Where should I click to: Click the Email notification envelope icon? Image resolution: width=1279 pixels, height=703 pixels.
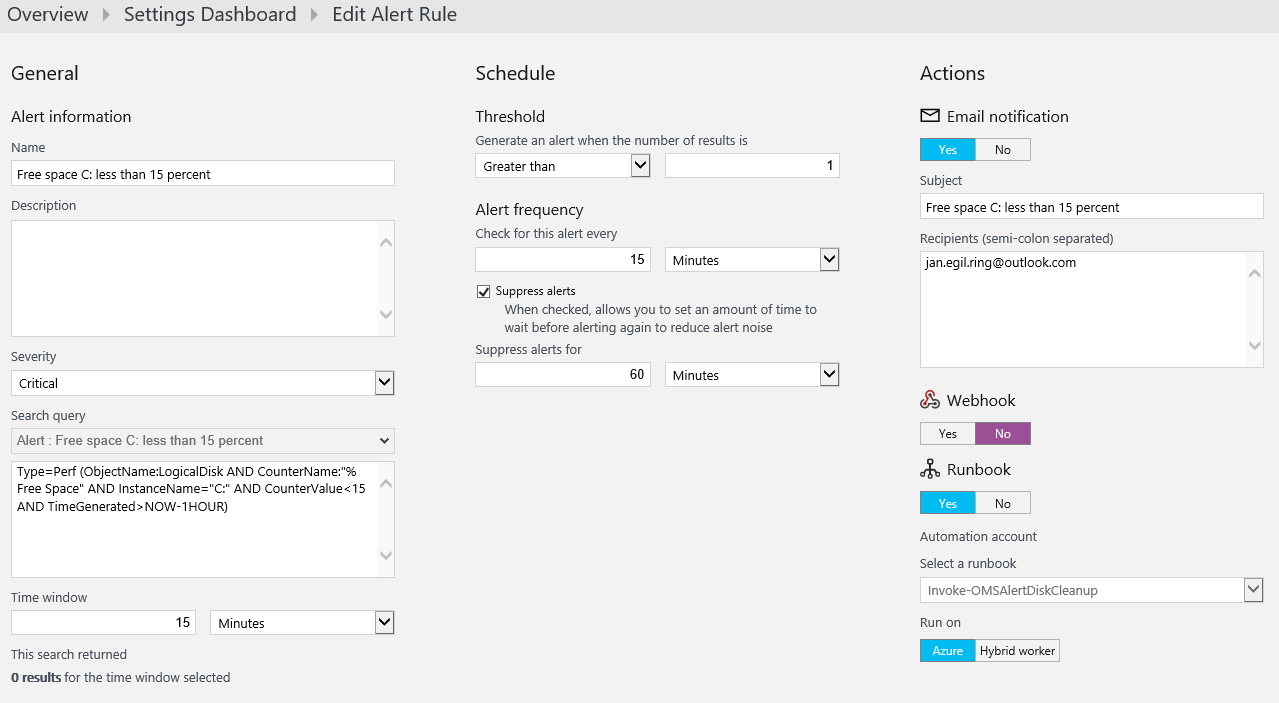coord(929,116)
